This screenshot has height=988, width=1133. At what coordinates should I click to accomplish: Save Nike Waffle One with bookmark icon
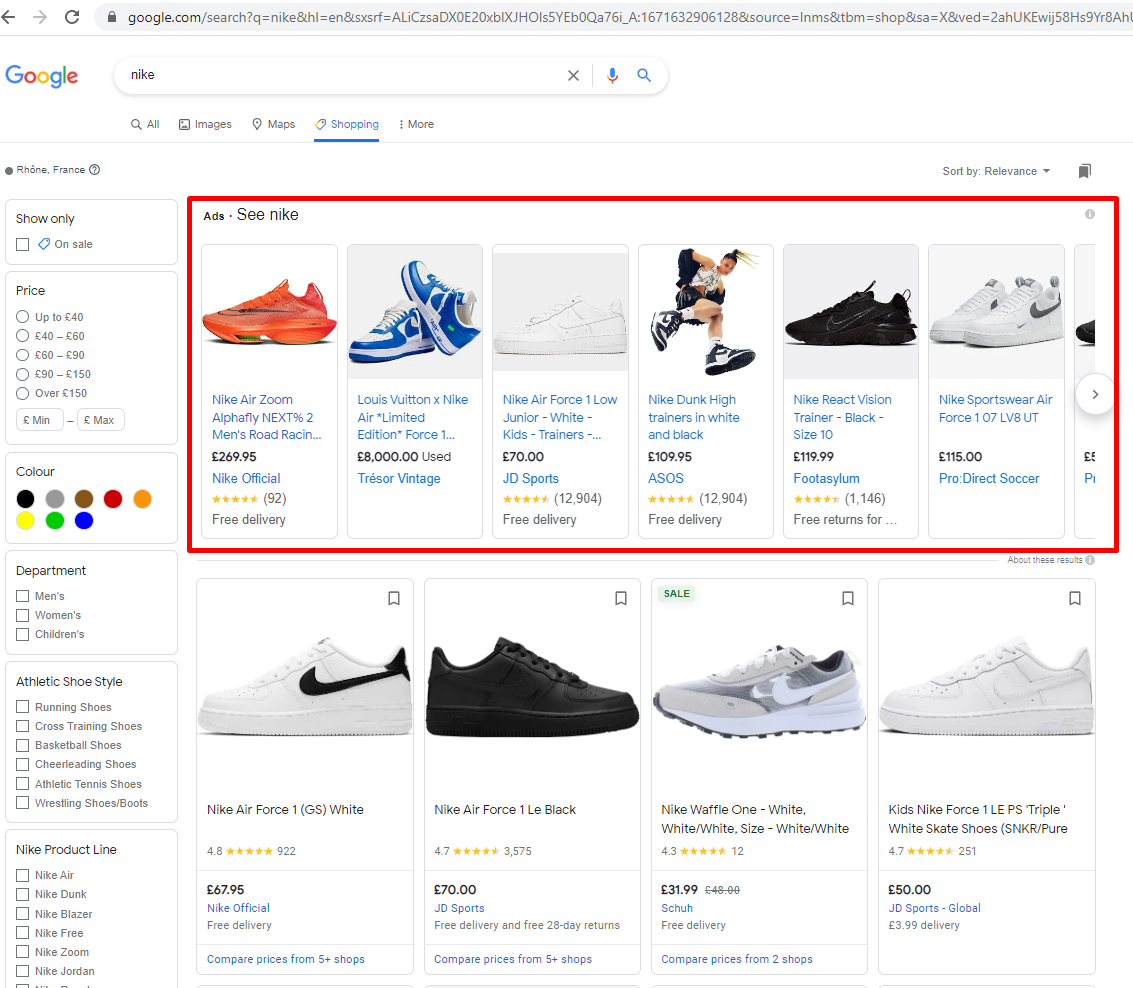pos(848,598)
